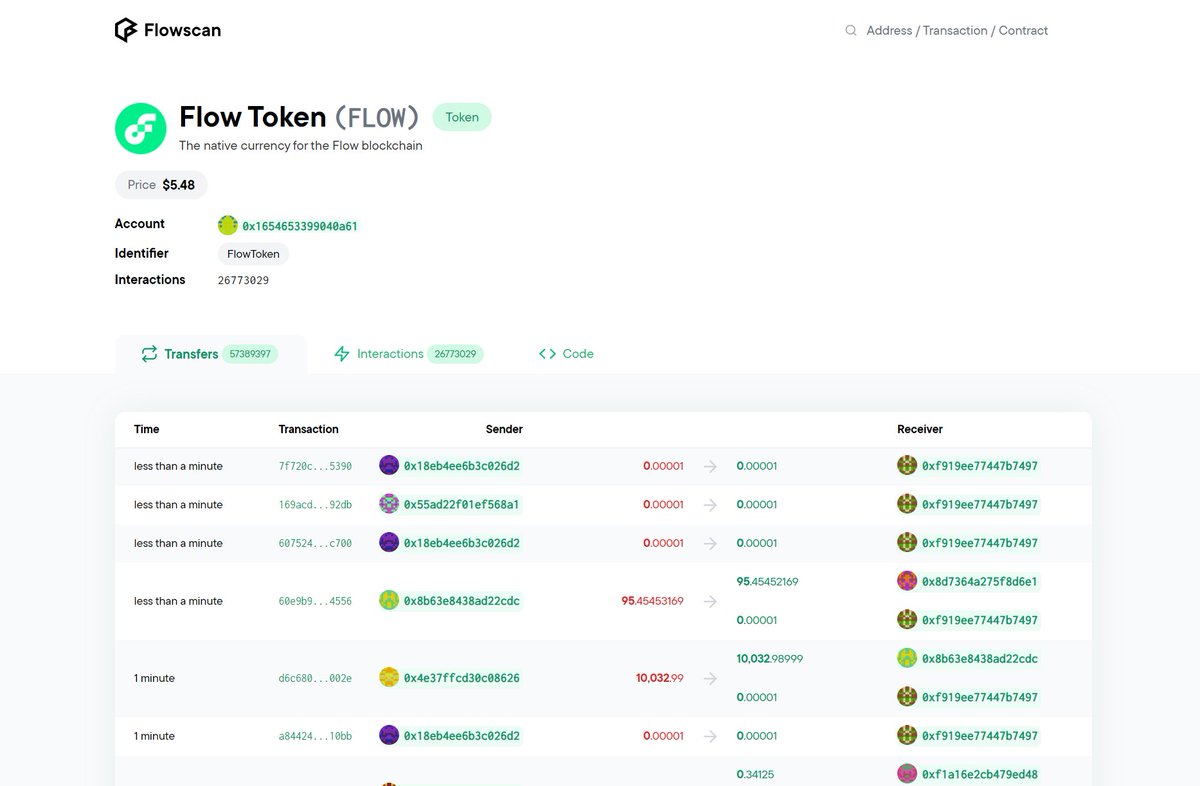Click the Time column header
The height and width of the screenshot is (786, 1200).
(147, 429)
